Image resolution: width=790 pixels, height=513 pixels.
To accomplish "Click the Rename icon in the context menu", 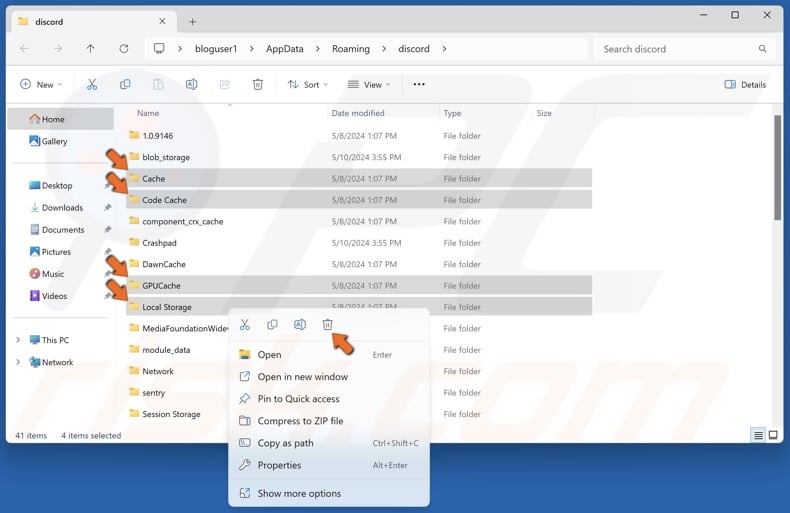I will [300, 325].
